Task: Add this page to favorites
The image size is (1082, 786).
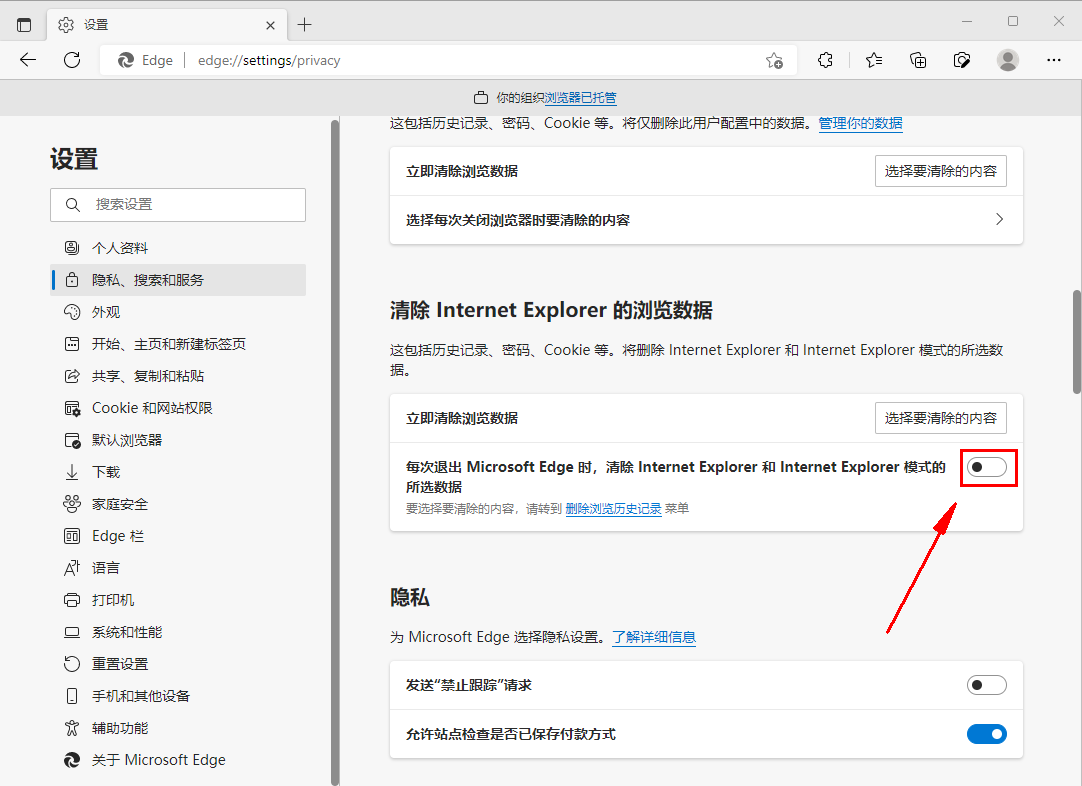Action: (774, 60)
